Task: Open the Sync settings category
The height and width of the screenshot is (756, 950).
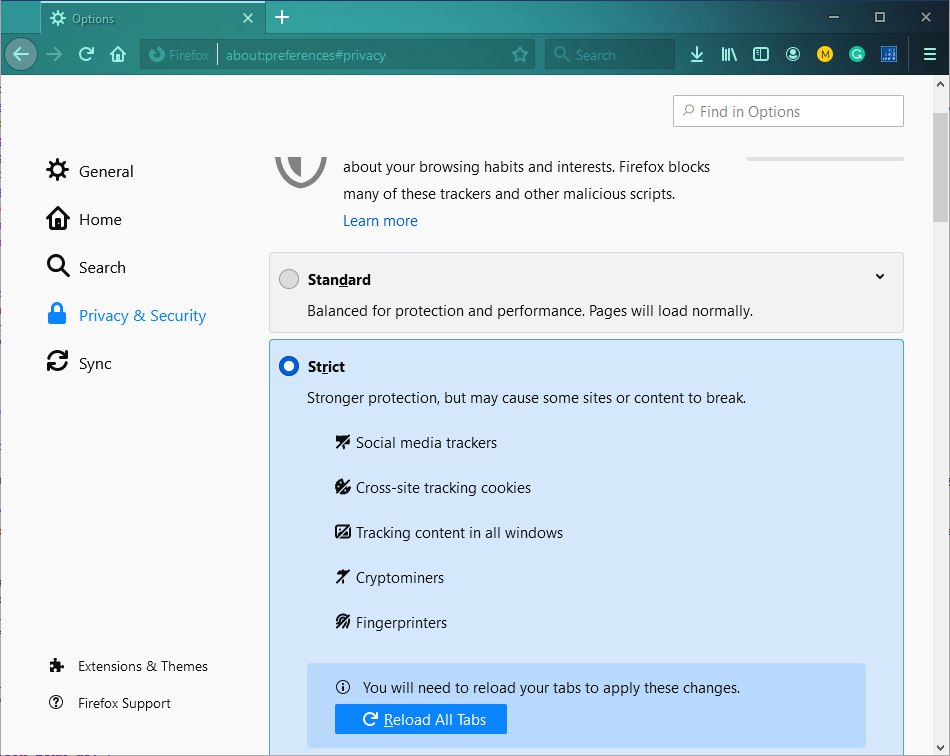Action: tap(79, 363)
